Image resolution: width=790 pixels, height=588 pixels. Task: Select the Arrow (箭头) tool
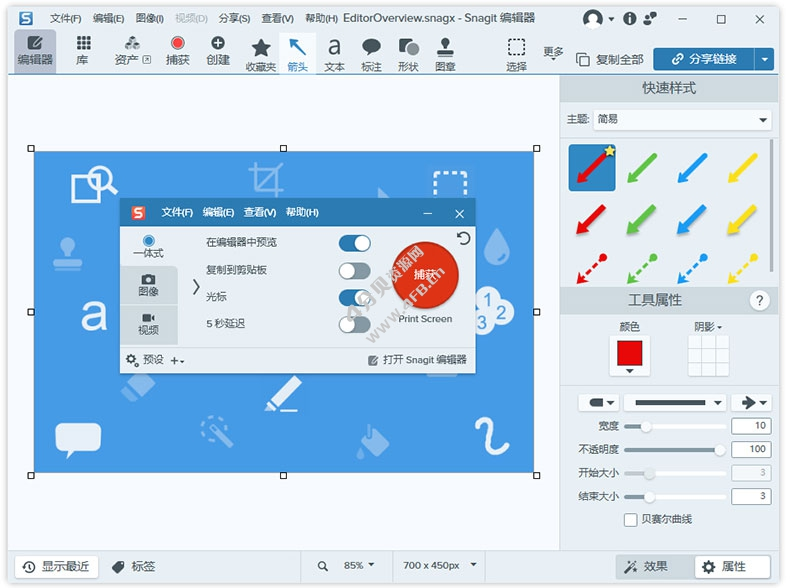(x=297, y=52)
